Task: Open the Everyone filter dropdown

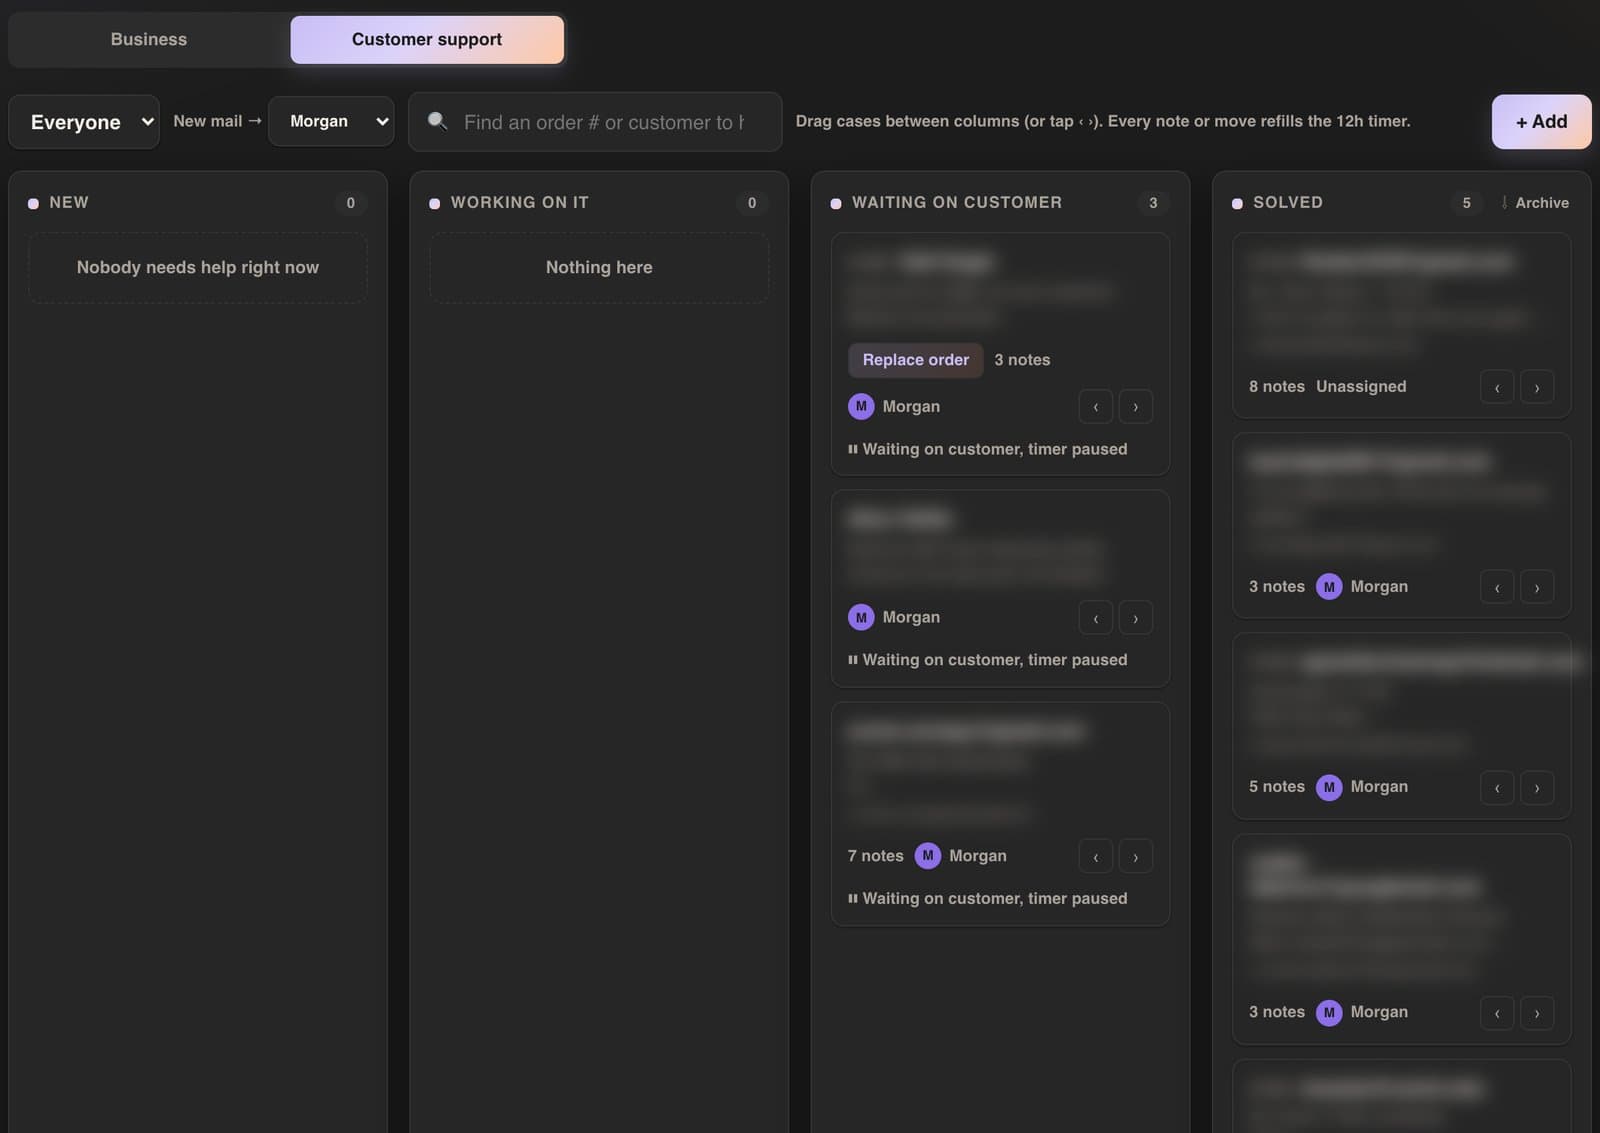Action: (84, 122)
